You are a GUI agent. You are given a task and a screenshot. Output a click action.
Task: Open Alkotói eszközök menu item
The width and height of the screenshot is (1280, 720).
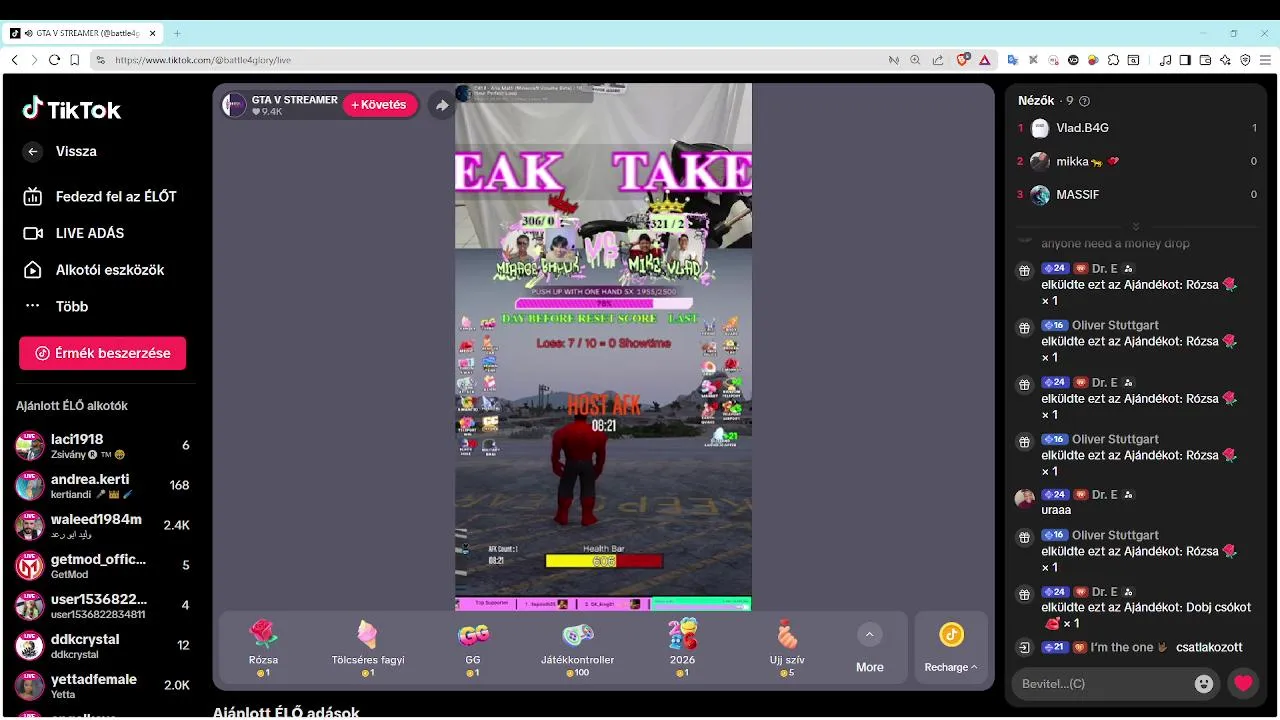[94, 270]
